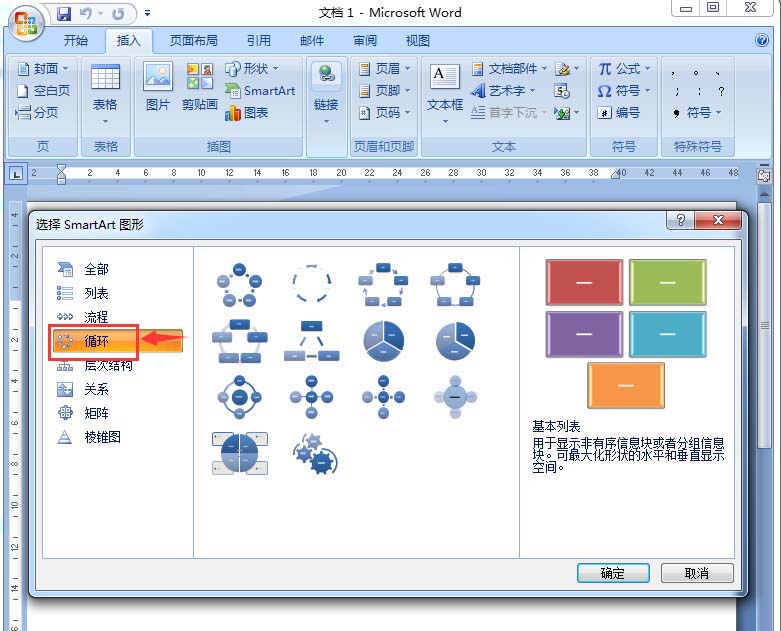781x631 pixels.
Task: Click the 取消 cancel button
Action: coord(697,573)
